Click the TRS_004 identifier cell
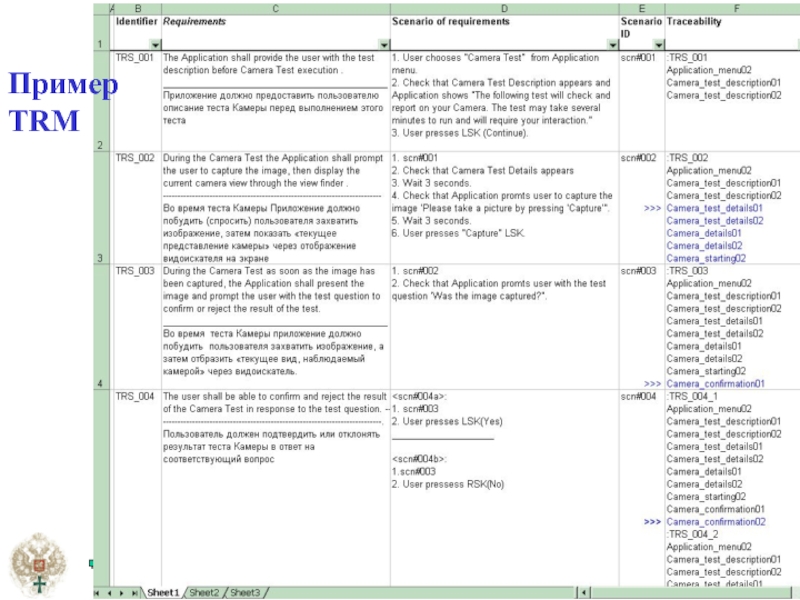The width and height of the screenshot is (800, 600). tap(135, 396)
